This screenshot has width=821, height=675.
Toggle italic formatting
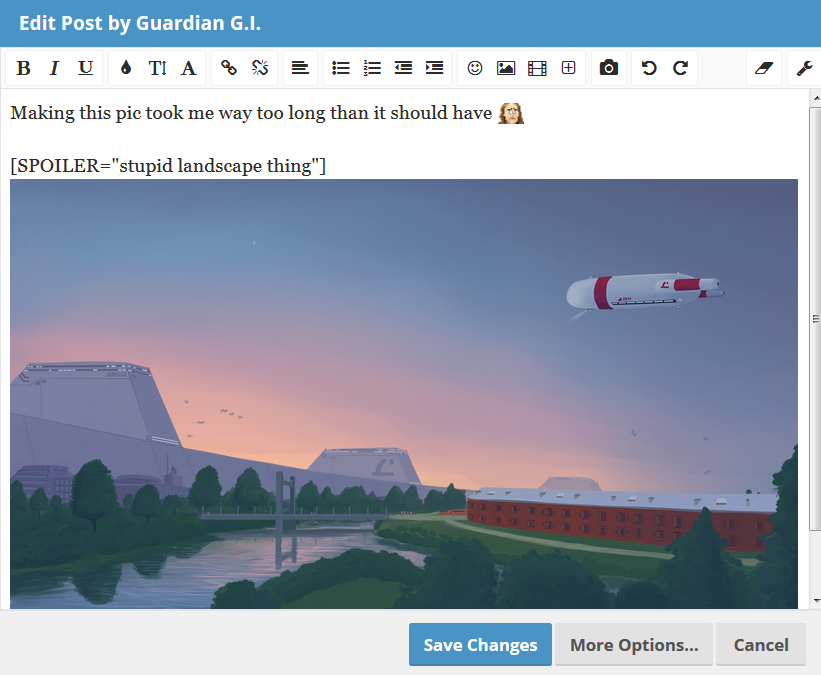[54, 68]
